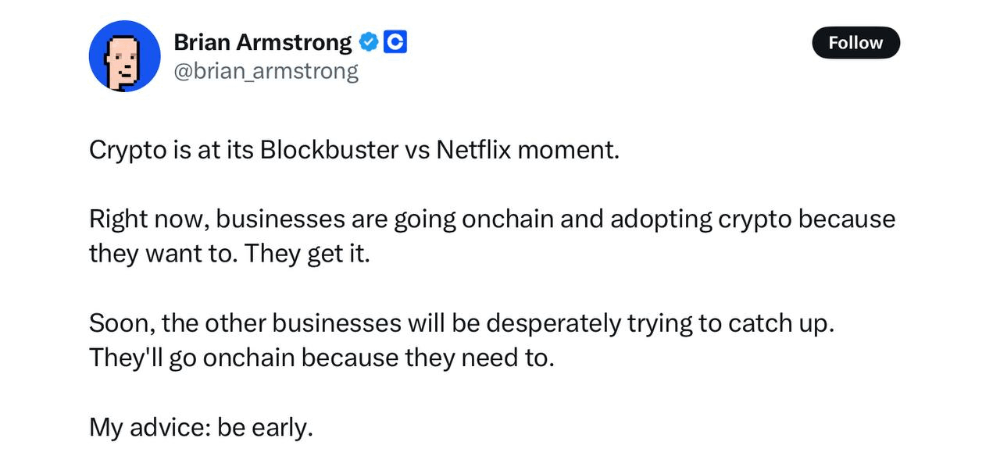This screenshot has width=1000, height=463.
Task: Click the Coinbase affiliation badge icon
Action: (395, 43)
